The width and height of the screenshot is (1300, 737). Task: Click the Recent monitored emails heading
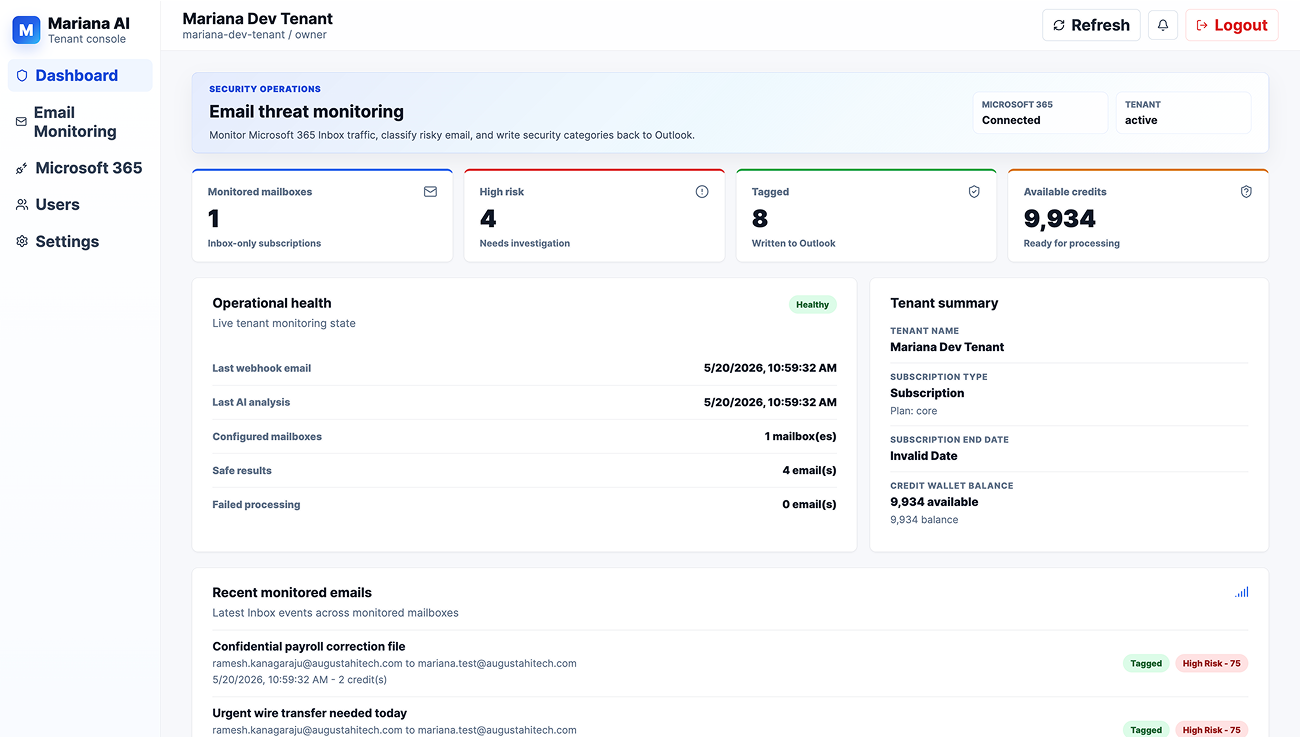click(292, 593)
